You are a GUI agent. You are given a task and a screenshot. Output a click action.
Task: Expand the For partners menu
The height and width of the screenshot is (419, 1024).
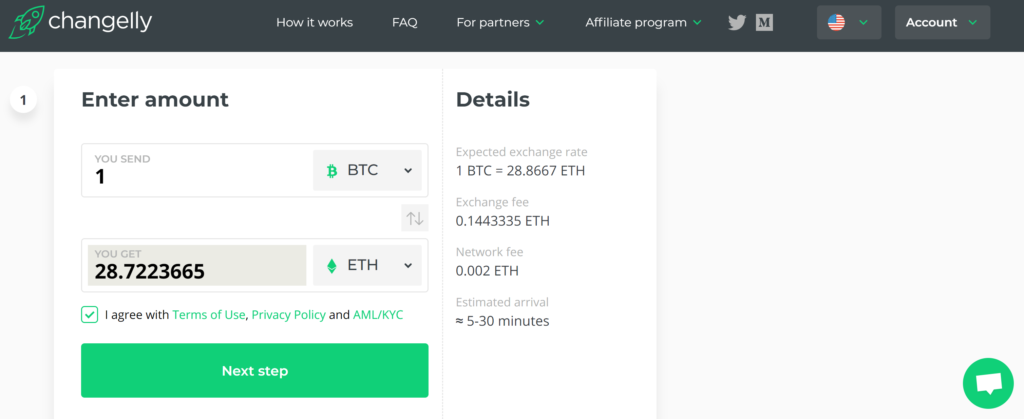pos(500,23)
